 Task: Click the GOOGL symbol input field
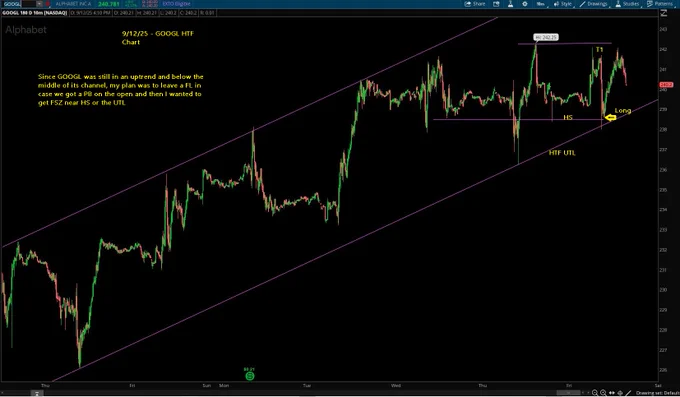tap(18, 4)
